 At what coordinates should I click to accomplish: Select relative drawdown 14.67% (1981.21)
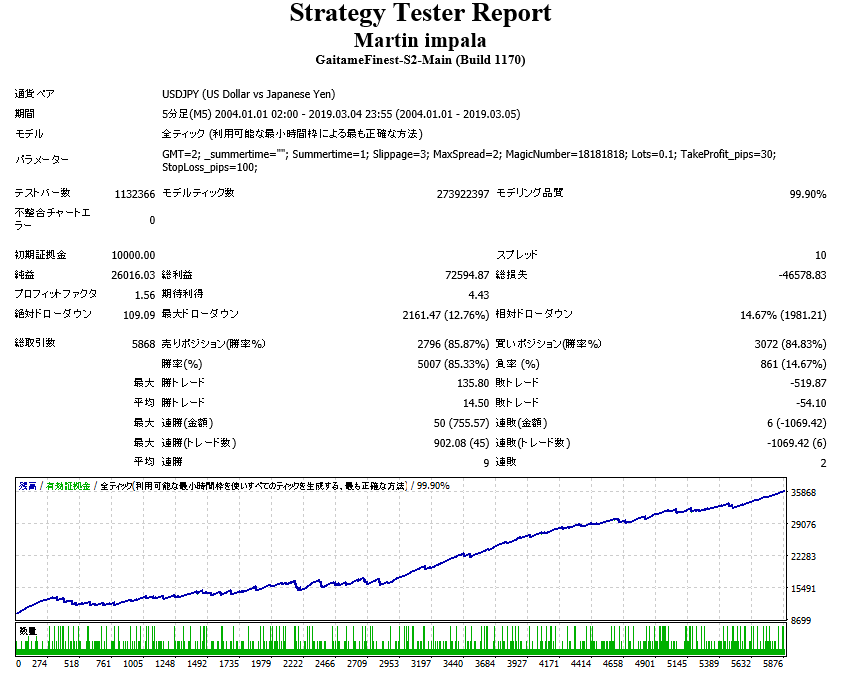pyautogui.click(x=783, y=315)
